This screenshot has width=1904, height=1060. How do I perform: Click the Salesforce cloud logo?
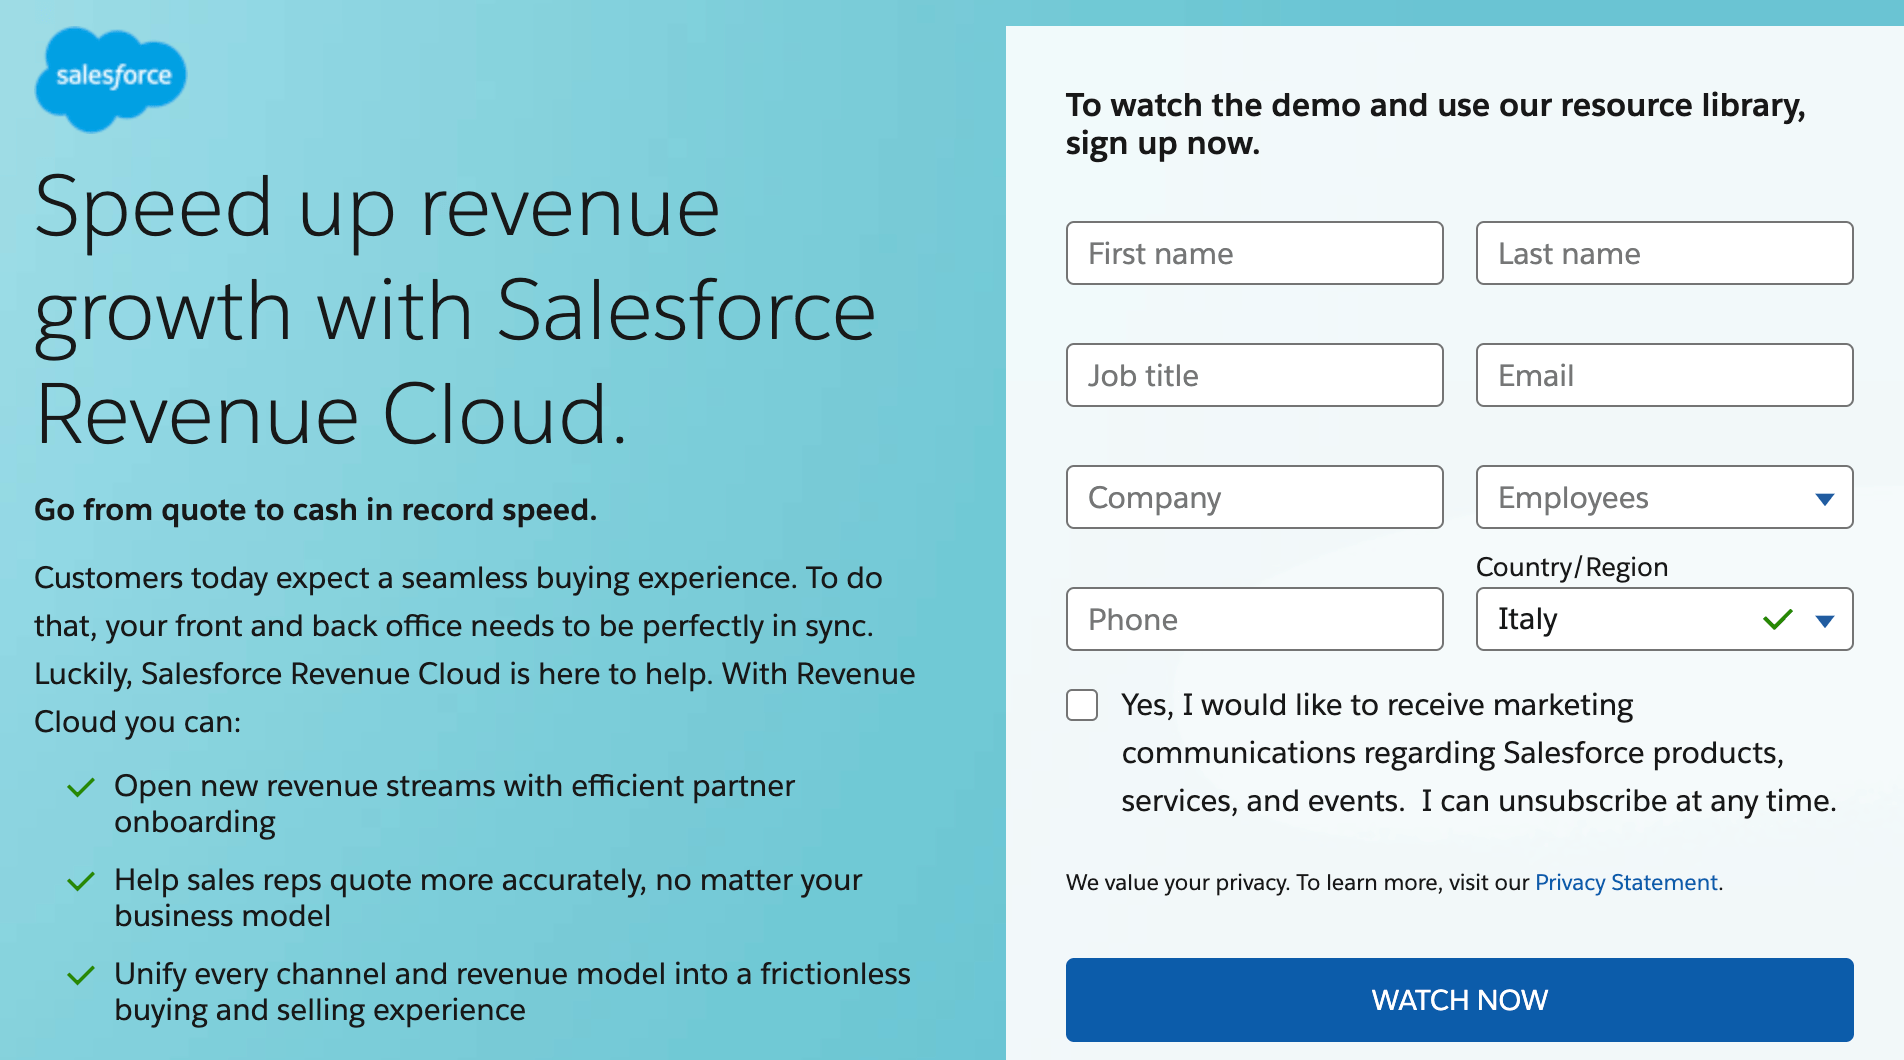(111, 78)
